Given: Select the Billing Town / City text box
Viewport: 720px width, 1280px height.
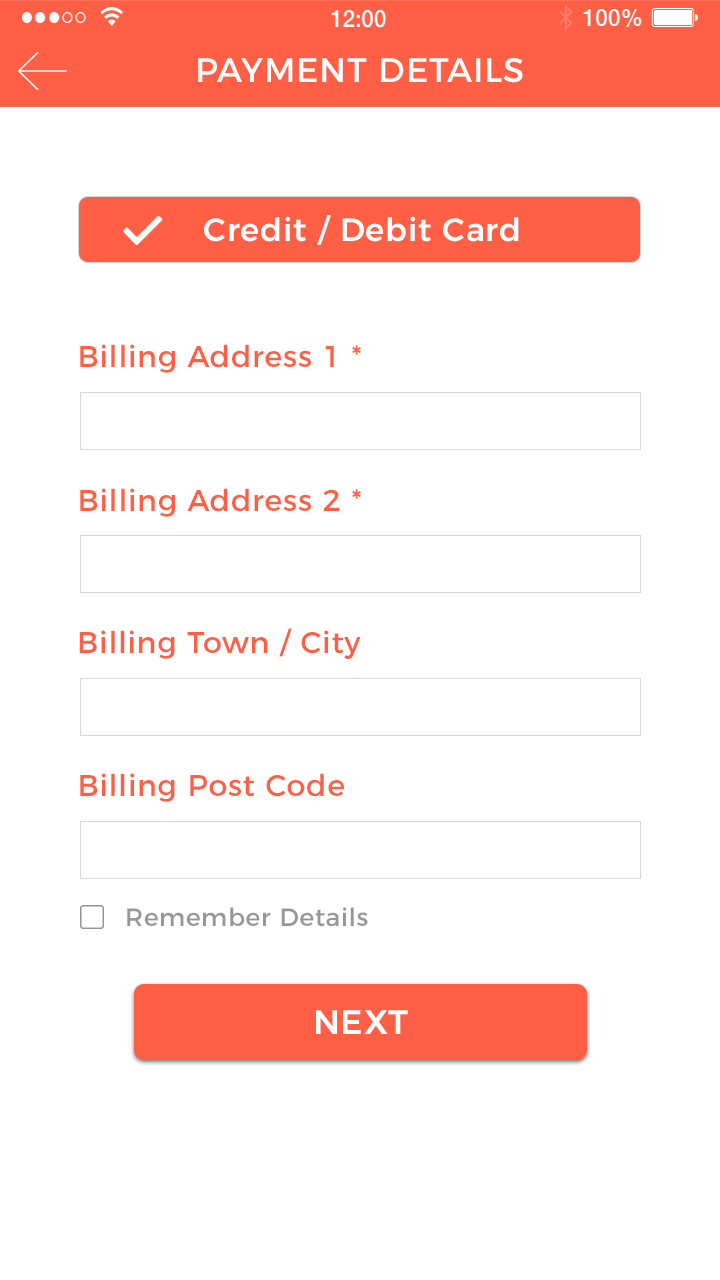Looking at the screenshot, I should tap(360, 707).
